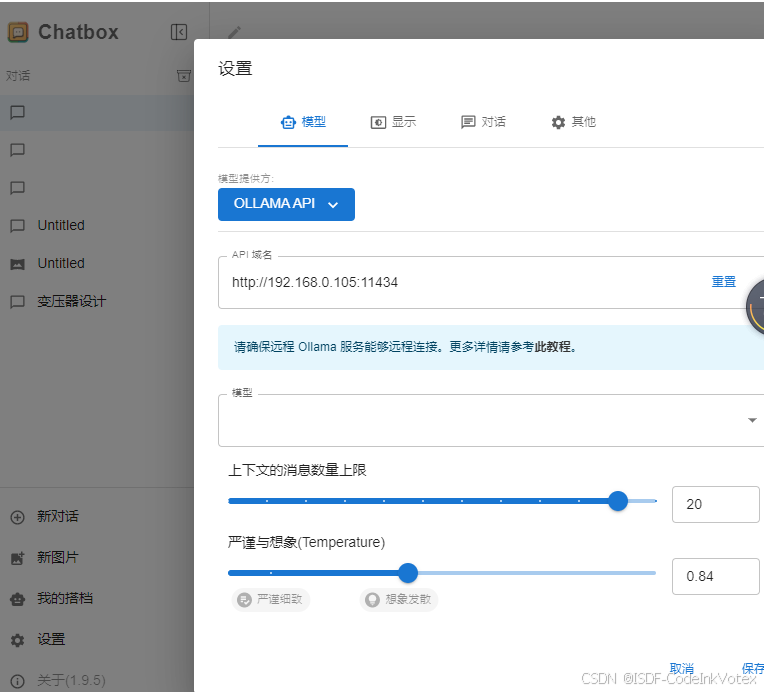Click the chevron on the OLLAMA API button
Viewport: 764px width, 692px height.
click(x=333, y=205)
